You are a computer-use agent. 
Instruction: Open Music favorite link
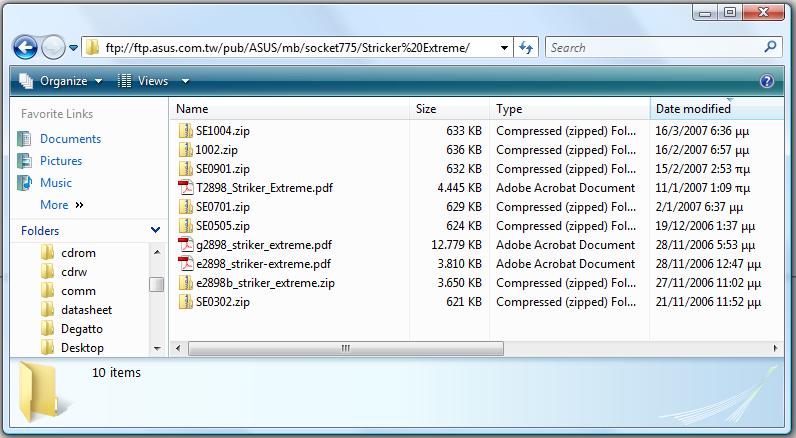(56, 183)
